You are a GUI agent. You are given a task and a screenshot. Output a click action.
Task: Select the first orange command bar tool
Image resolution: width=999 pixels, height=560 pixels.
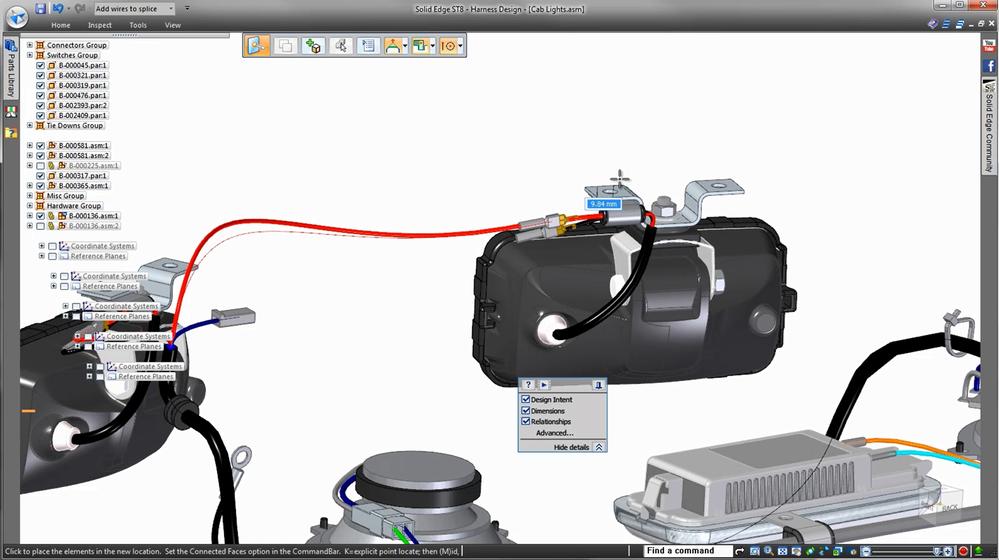coord(257,46)
